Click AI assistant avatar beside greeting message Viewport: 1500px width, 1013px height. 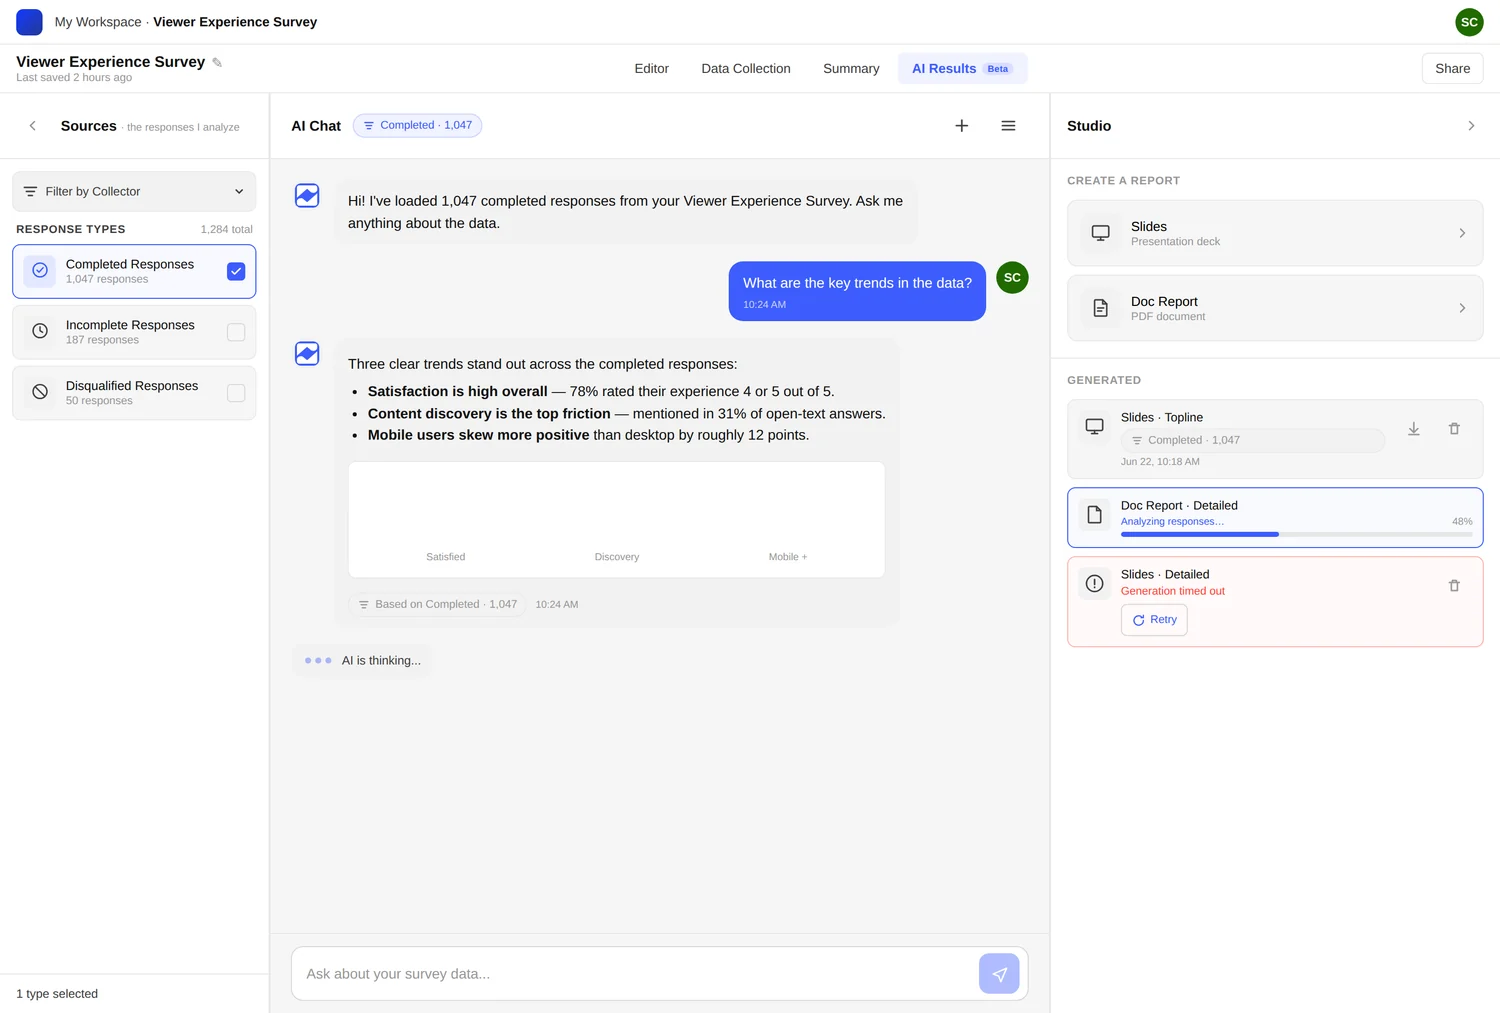(307, 195)
